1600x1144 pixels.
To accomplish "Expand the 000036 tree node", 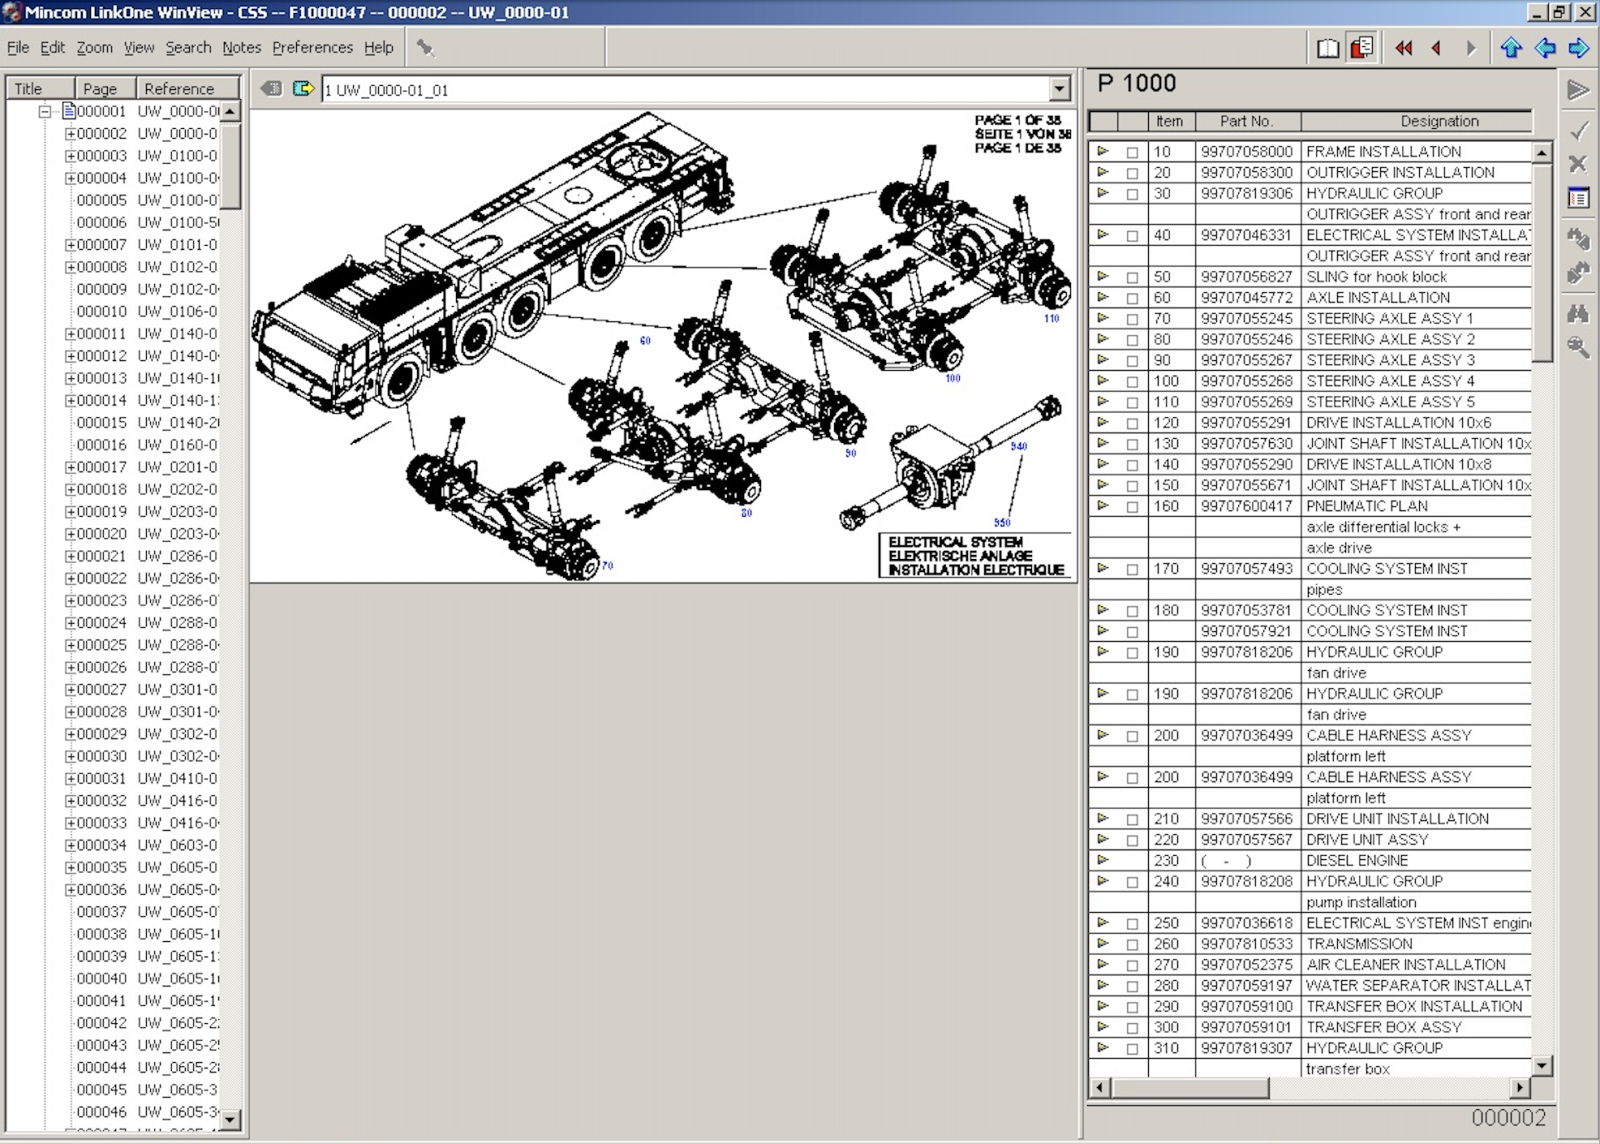I will click(x=70, y=890).
